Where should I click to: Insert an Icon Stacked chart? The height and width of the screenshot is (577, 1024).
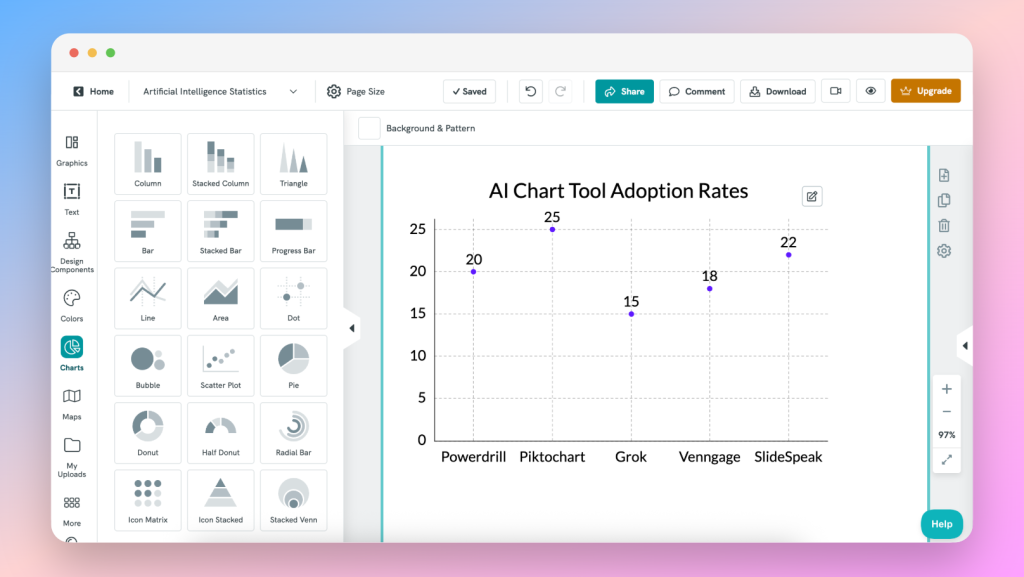pos(221,500)
